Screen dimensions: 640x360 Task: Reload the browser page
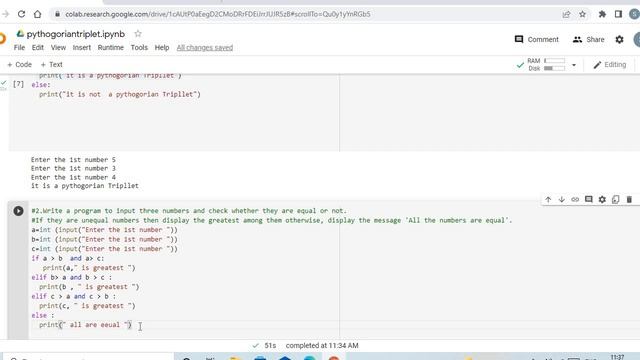[21, 14]
